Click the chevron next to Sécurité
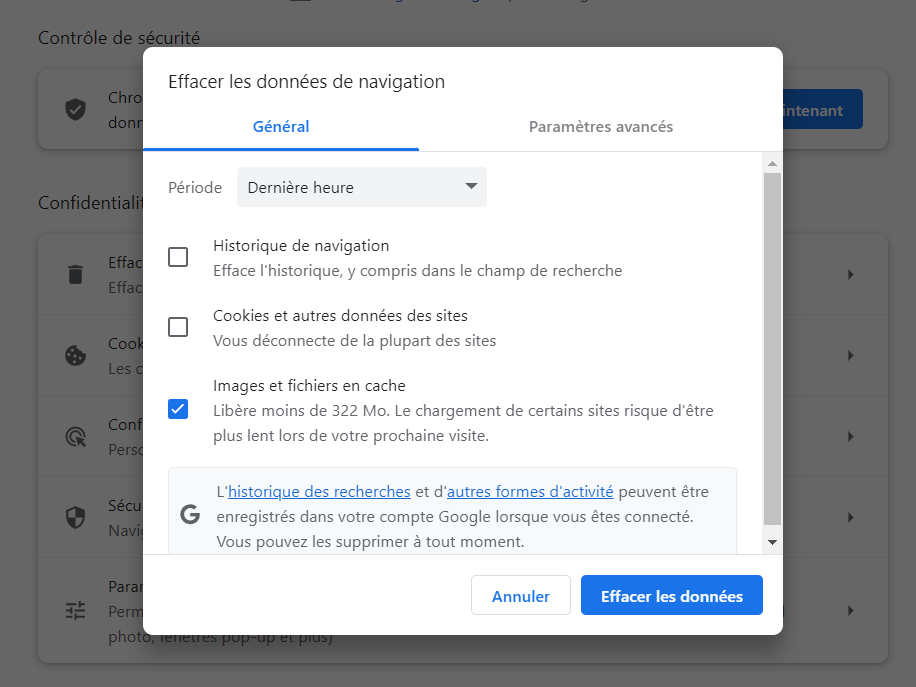Viewport: 916px width, 687px height. [850, 517]
